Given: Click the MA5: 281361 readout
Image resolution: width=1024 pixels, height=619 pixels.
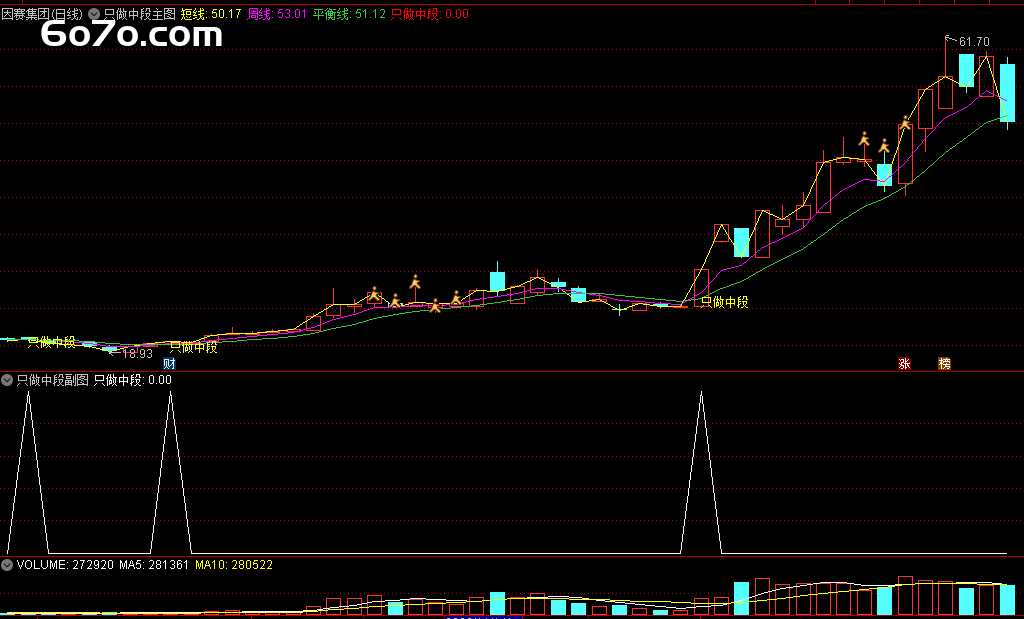Looking at the screenshot, I should 154,565.
